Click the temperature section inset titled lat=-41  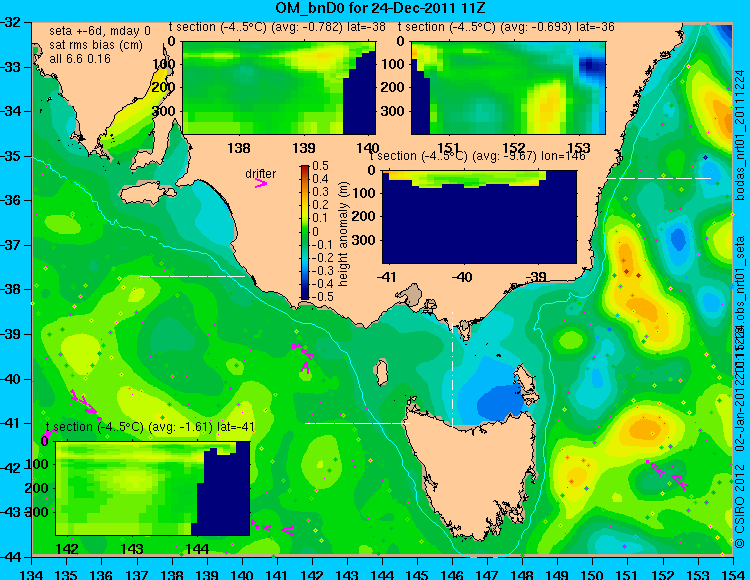(x=153, y=488)
